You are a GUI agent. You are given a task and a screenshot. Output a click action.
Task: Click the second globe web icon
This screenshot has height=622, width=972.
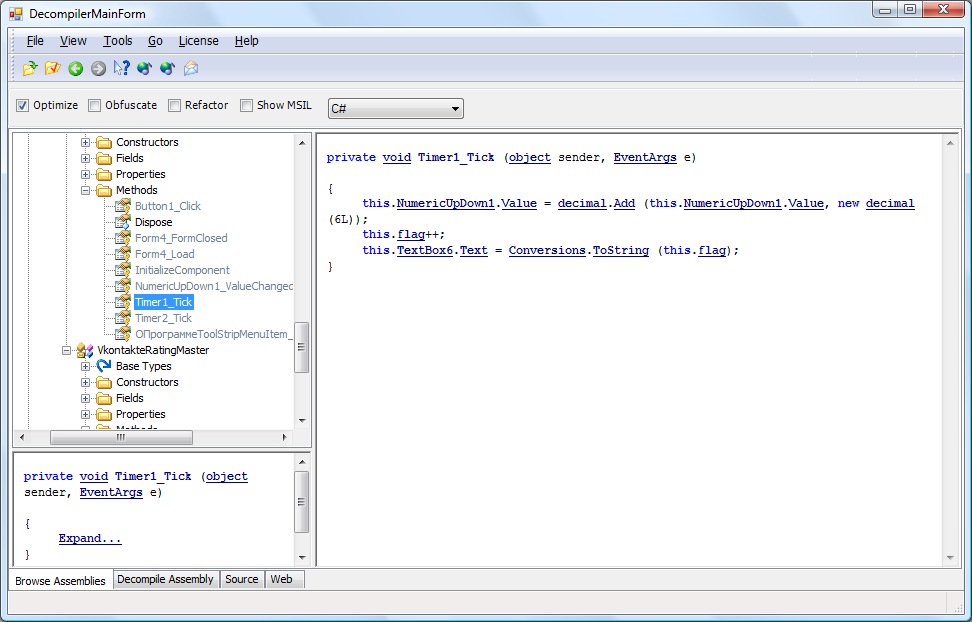167,68
